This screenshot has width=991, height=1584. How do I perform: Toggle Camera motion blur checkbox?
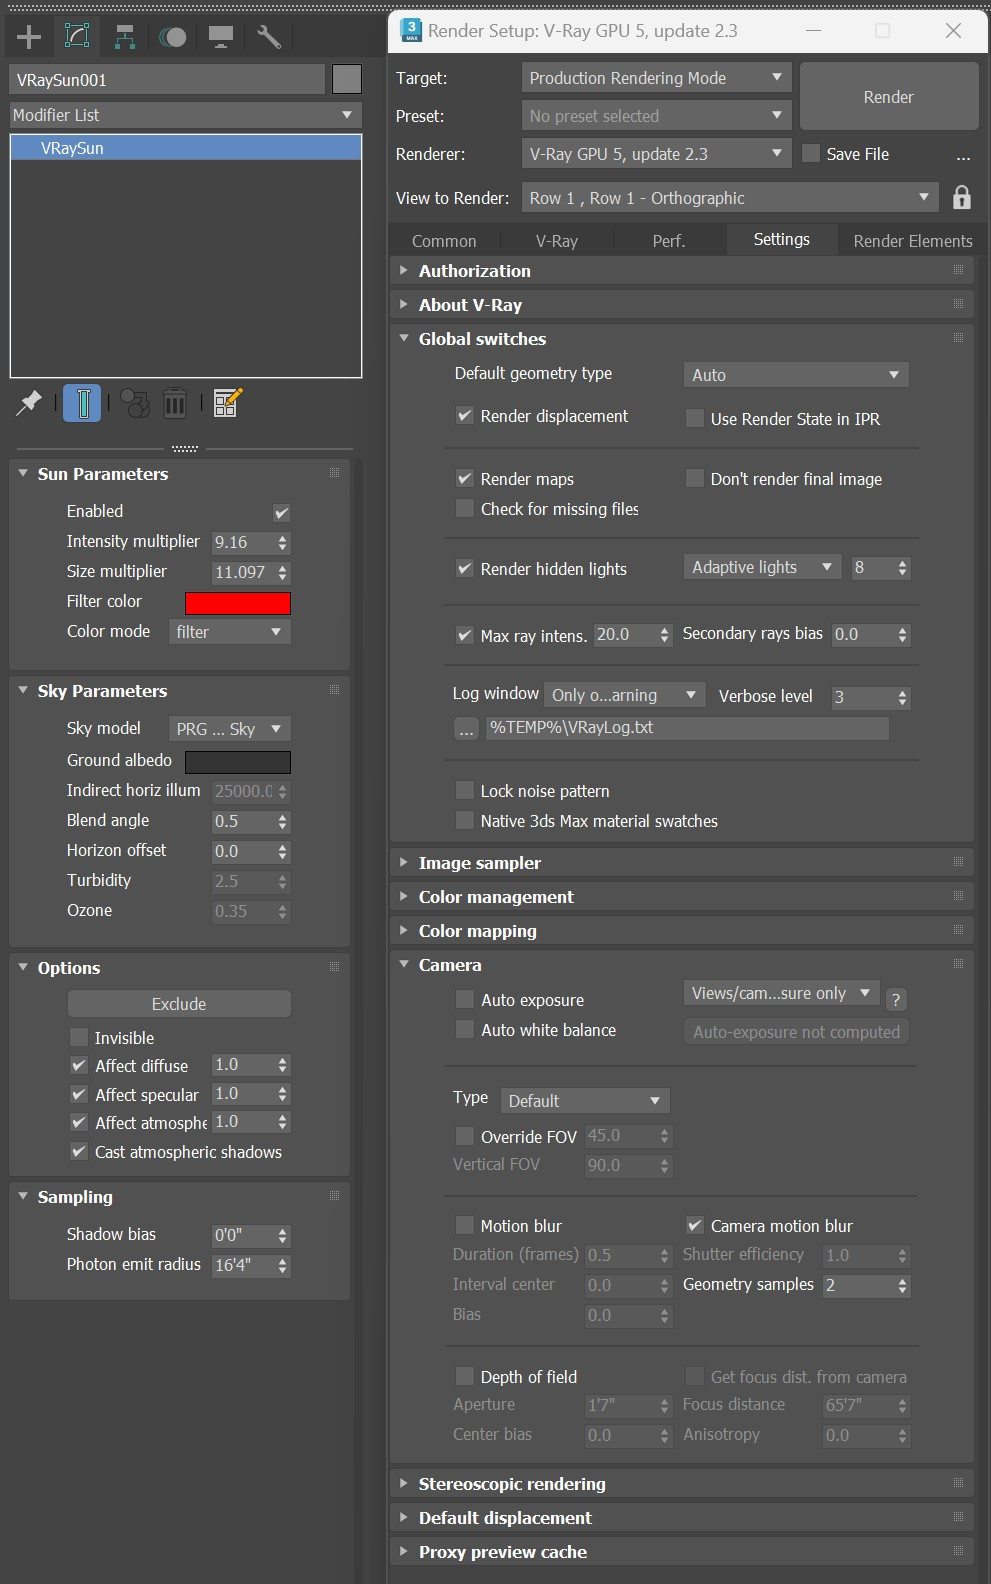pyautogui.click(x=695, y=1225)
